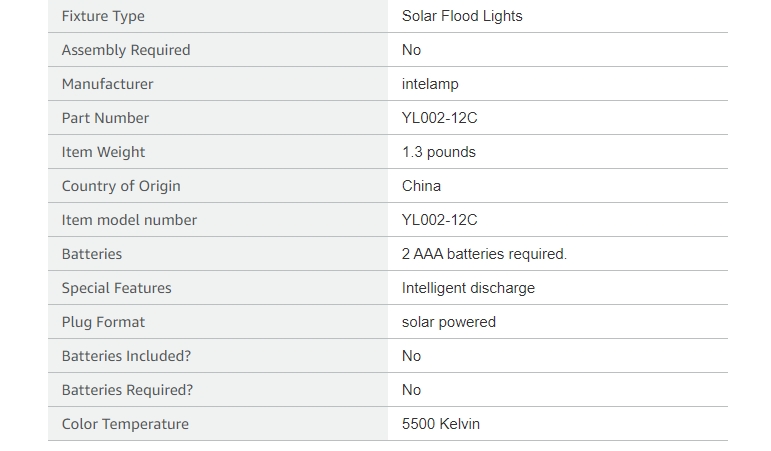Click the Manufacturer label cell
The image size is (771, 451).
[x=218, y=84]
